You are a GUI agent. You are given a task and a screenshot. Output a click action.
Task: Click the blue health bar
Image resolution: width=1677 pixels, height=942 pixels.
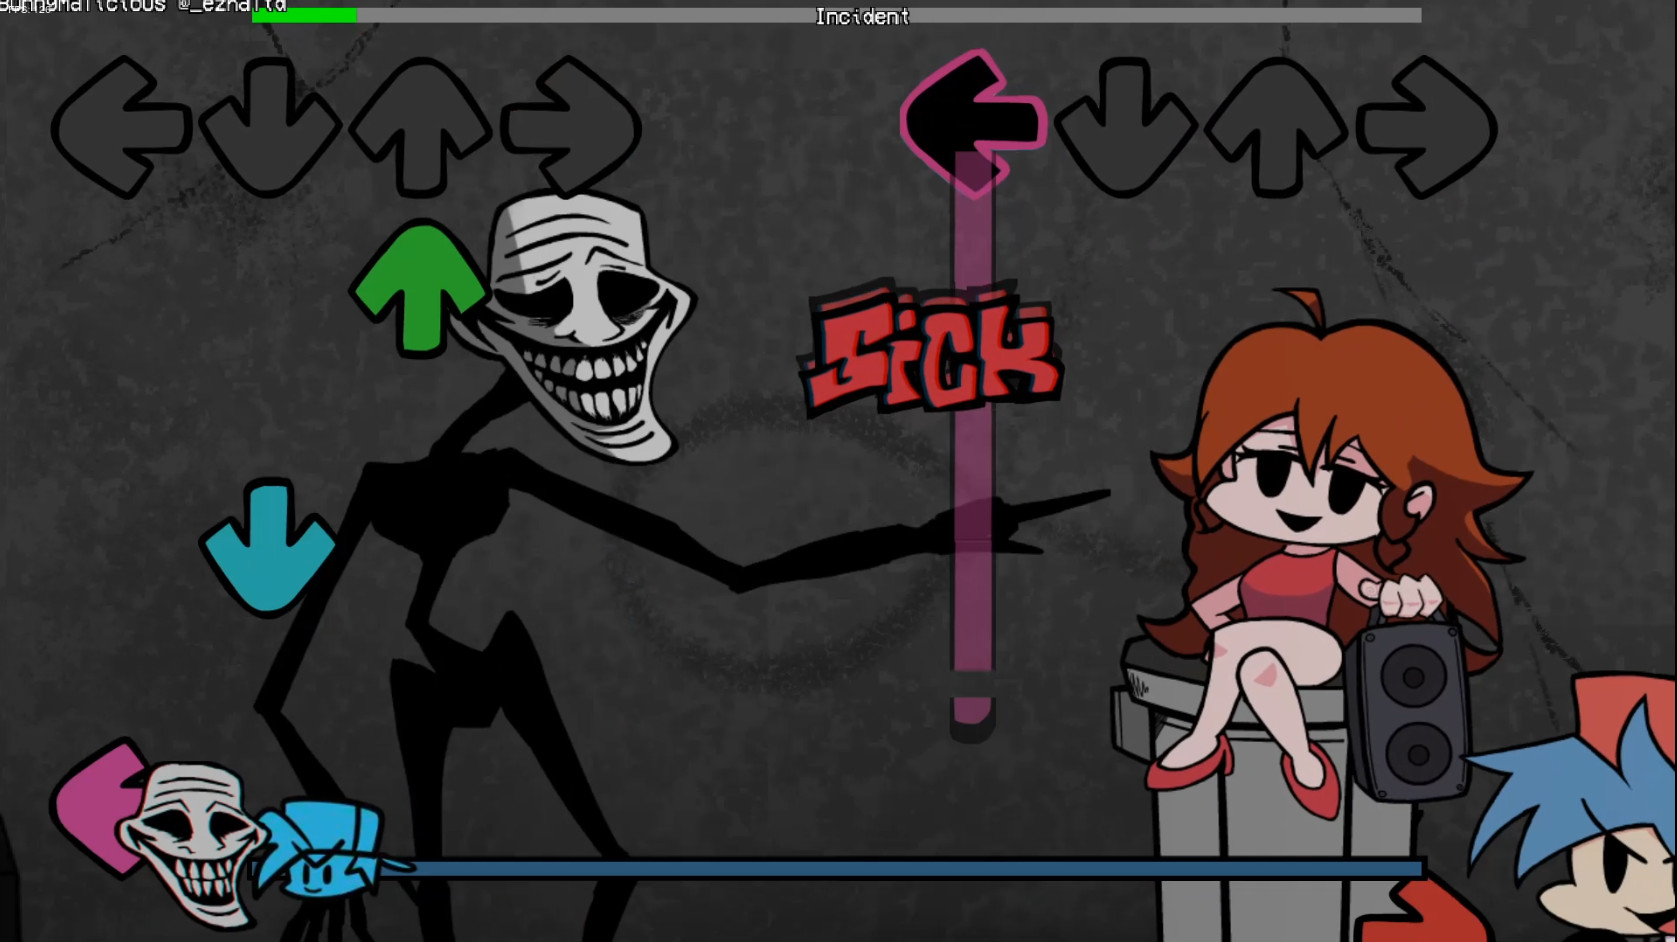click(x=900, y=868)
